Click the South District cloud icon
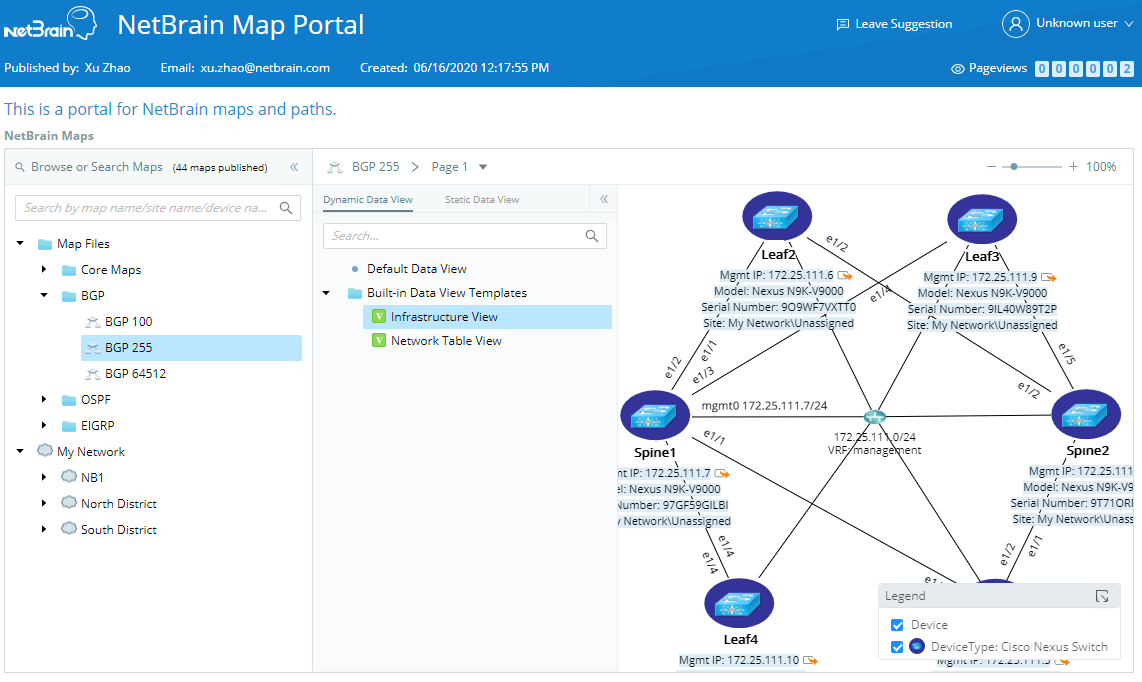 pyautogui.click(x=69, y=528)
